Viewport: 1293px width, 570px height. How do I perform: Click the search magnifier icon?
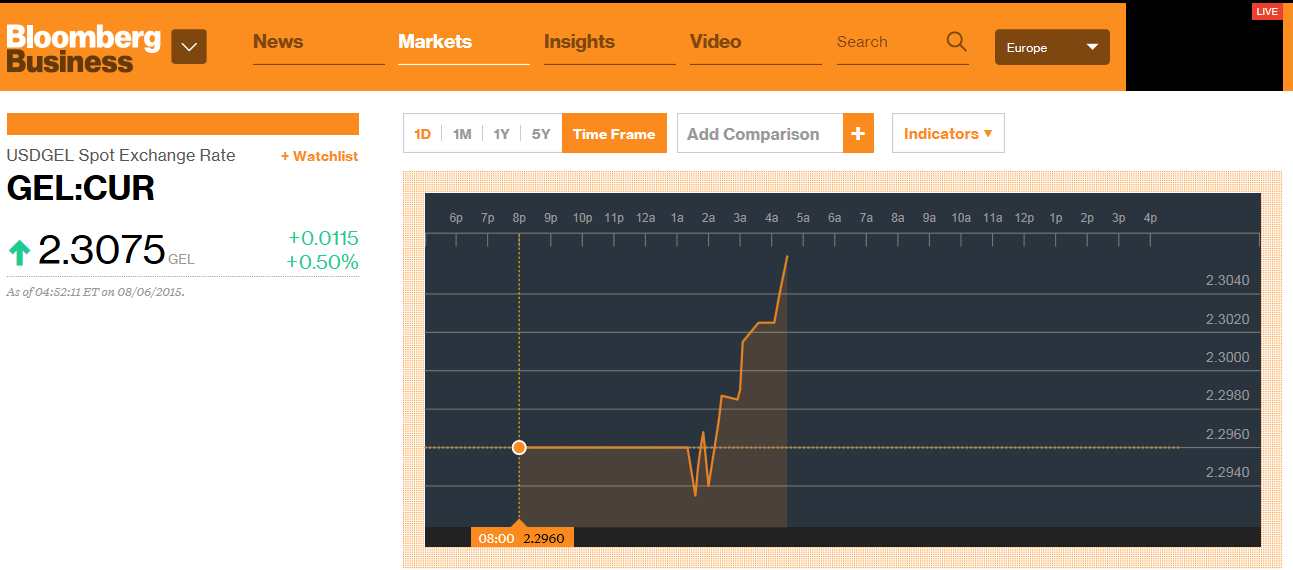coord(956,42)
